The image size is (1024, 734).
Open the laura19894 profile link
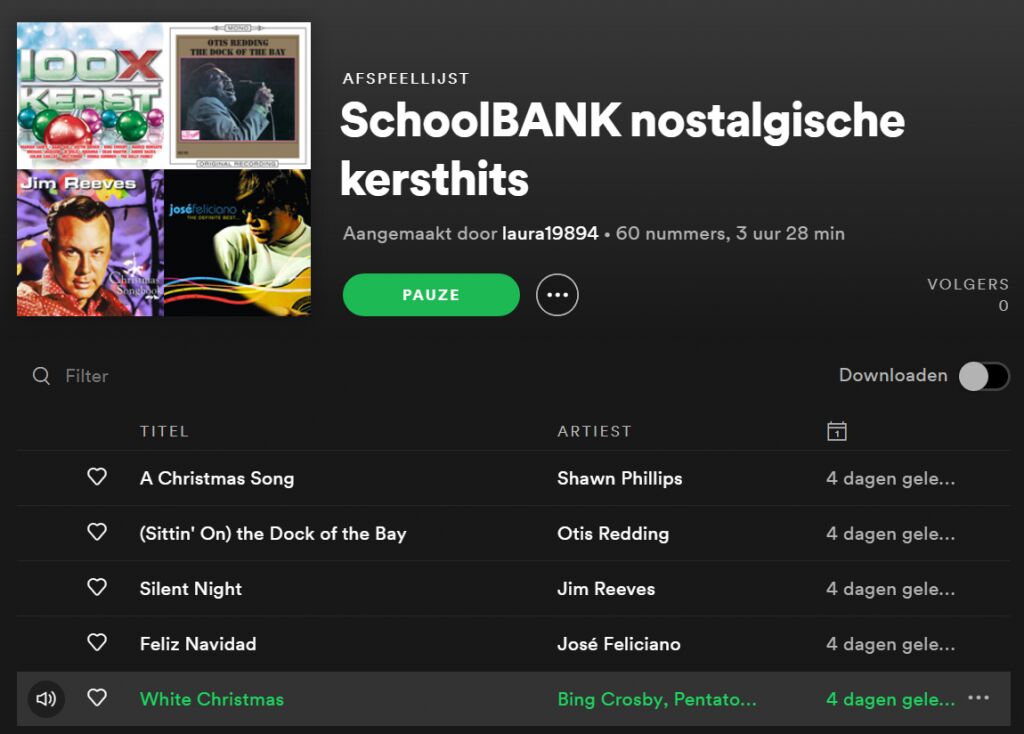550,234
